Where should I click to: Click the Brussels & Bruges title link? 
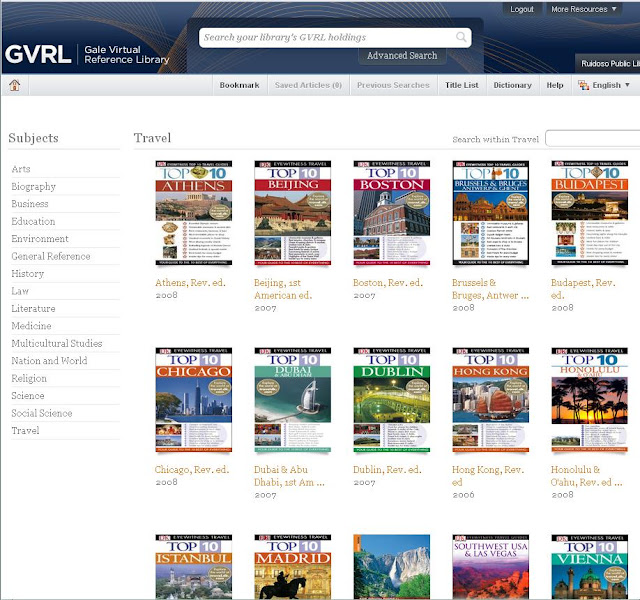490,289
